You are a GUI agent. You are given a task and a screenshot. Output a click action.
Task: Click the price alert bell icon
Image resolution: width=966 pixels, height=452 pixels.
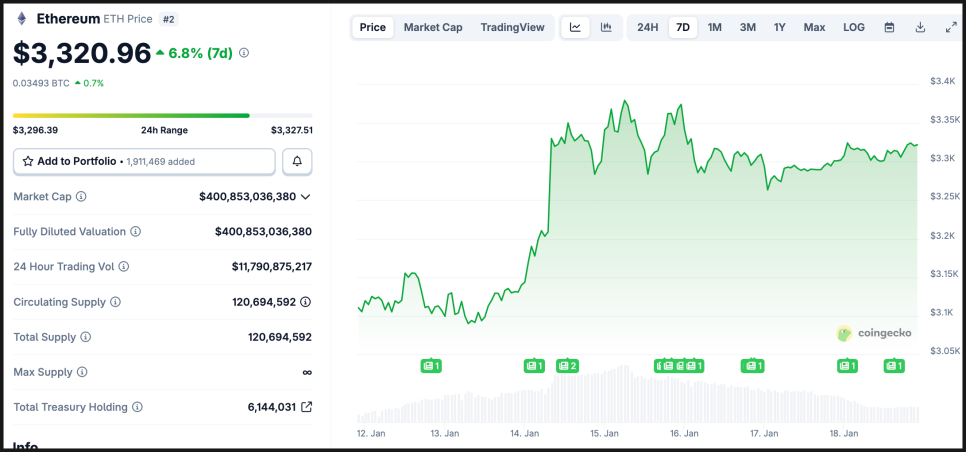pyautogui.click(x=297, y=161)
